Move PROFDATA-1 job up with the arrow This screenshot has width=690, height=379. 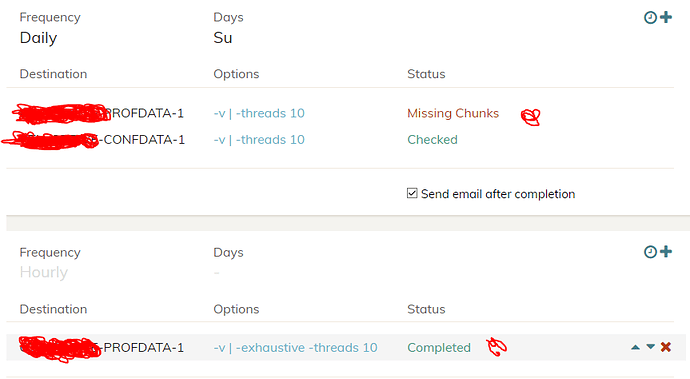click(635, 347)
